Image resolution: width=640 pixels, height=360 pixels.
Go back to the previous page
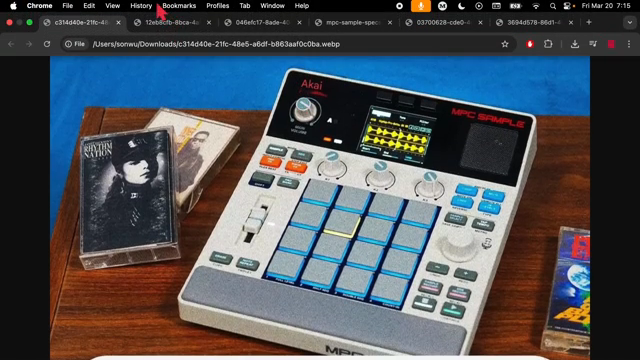click(11, 44)
